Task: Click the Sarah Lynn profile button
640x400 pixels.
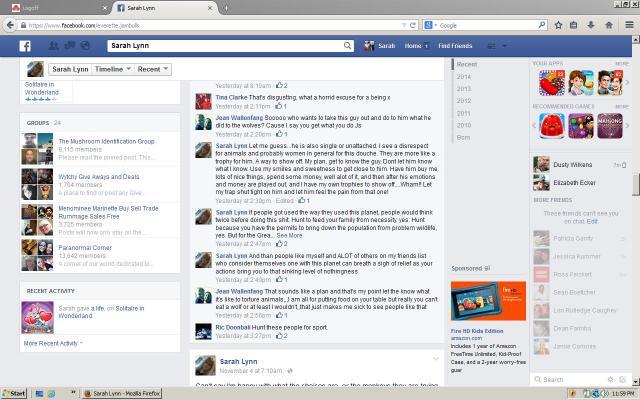Action: [x=70, y=69]
